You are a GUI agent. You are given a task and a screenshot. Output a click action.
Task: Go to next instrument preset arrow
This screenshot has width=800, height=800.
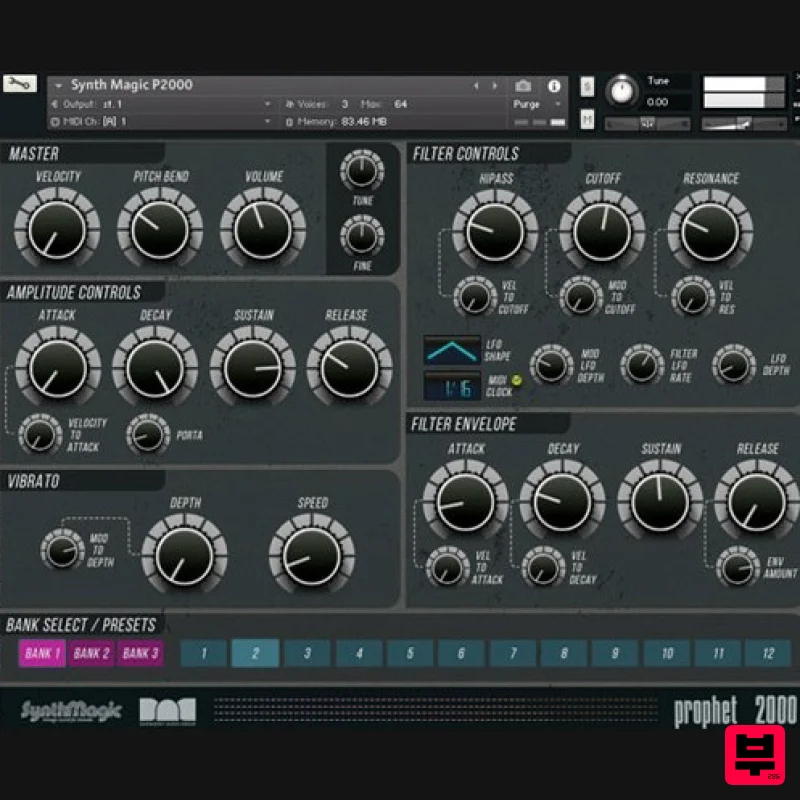point(494,86)
